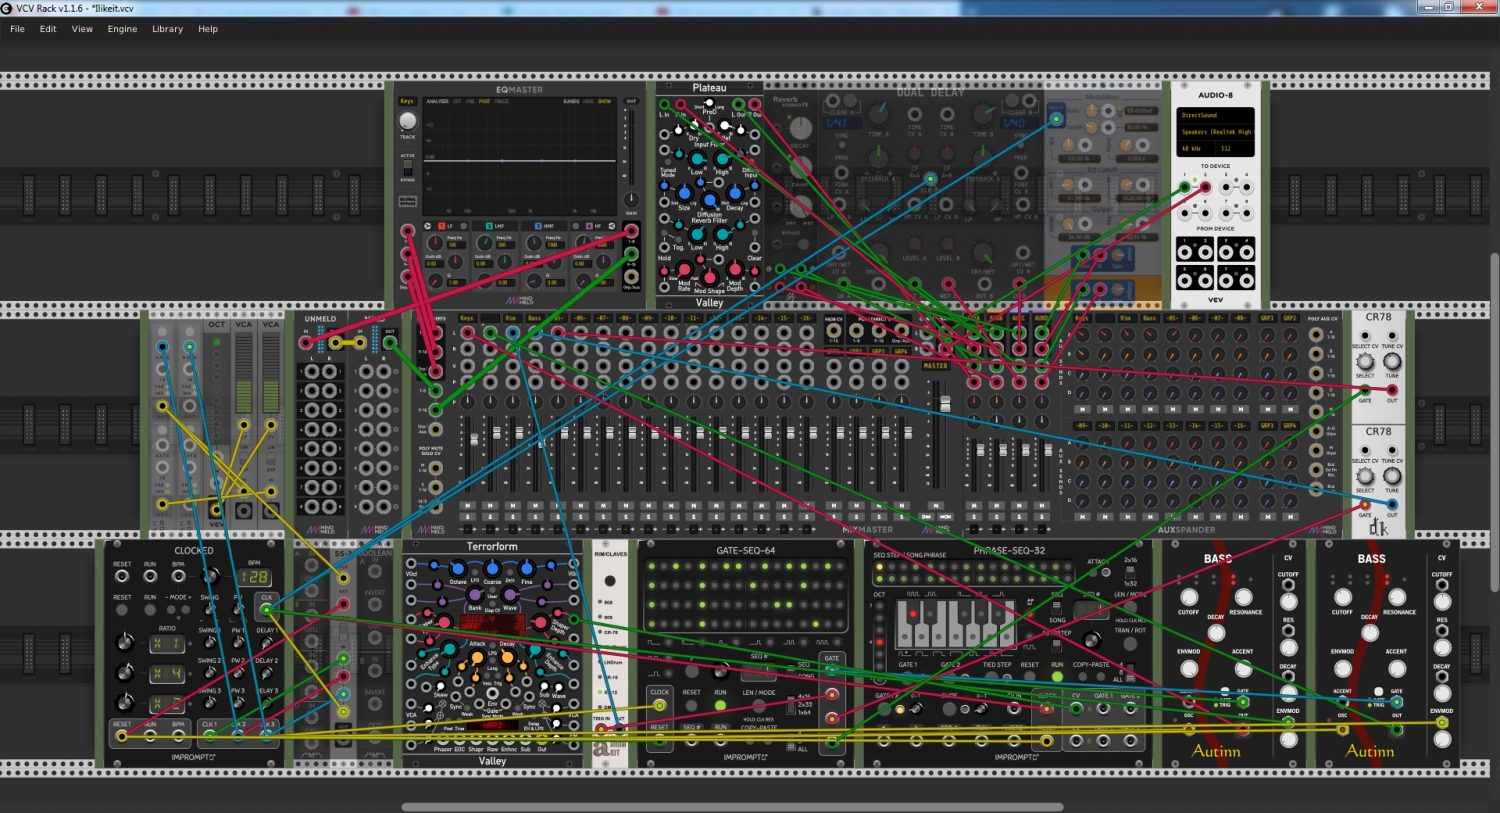Open the EQMaster Keys track label
The image size is (1500, 813).
(x=407, y=101)
